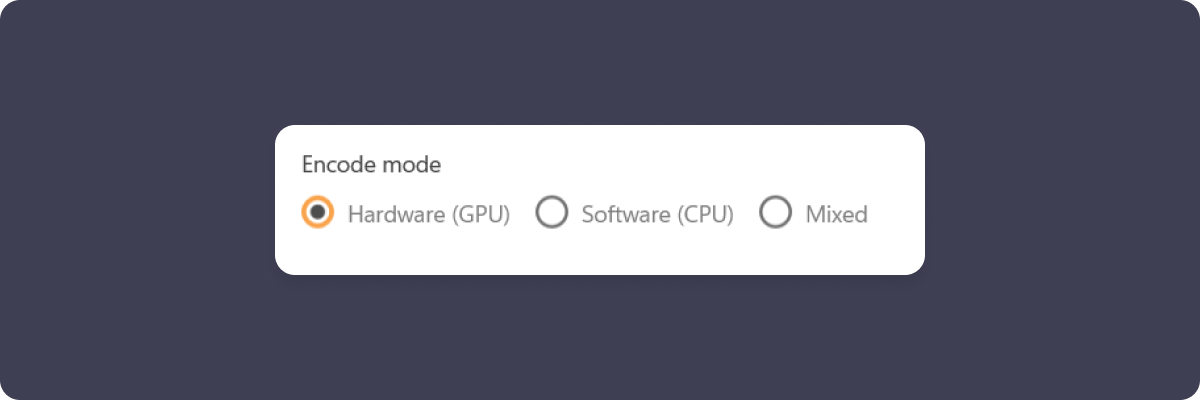Click the "Encode mode" heading
The image size is (1200, 400).
[371, 164]
